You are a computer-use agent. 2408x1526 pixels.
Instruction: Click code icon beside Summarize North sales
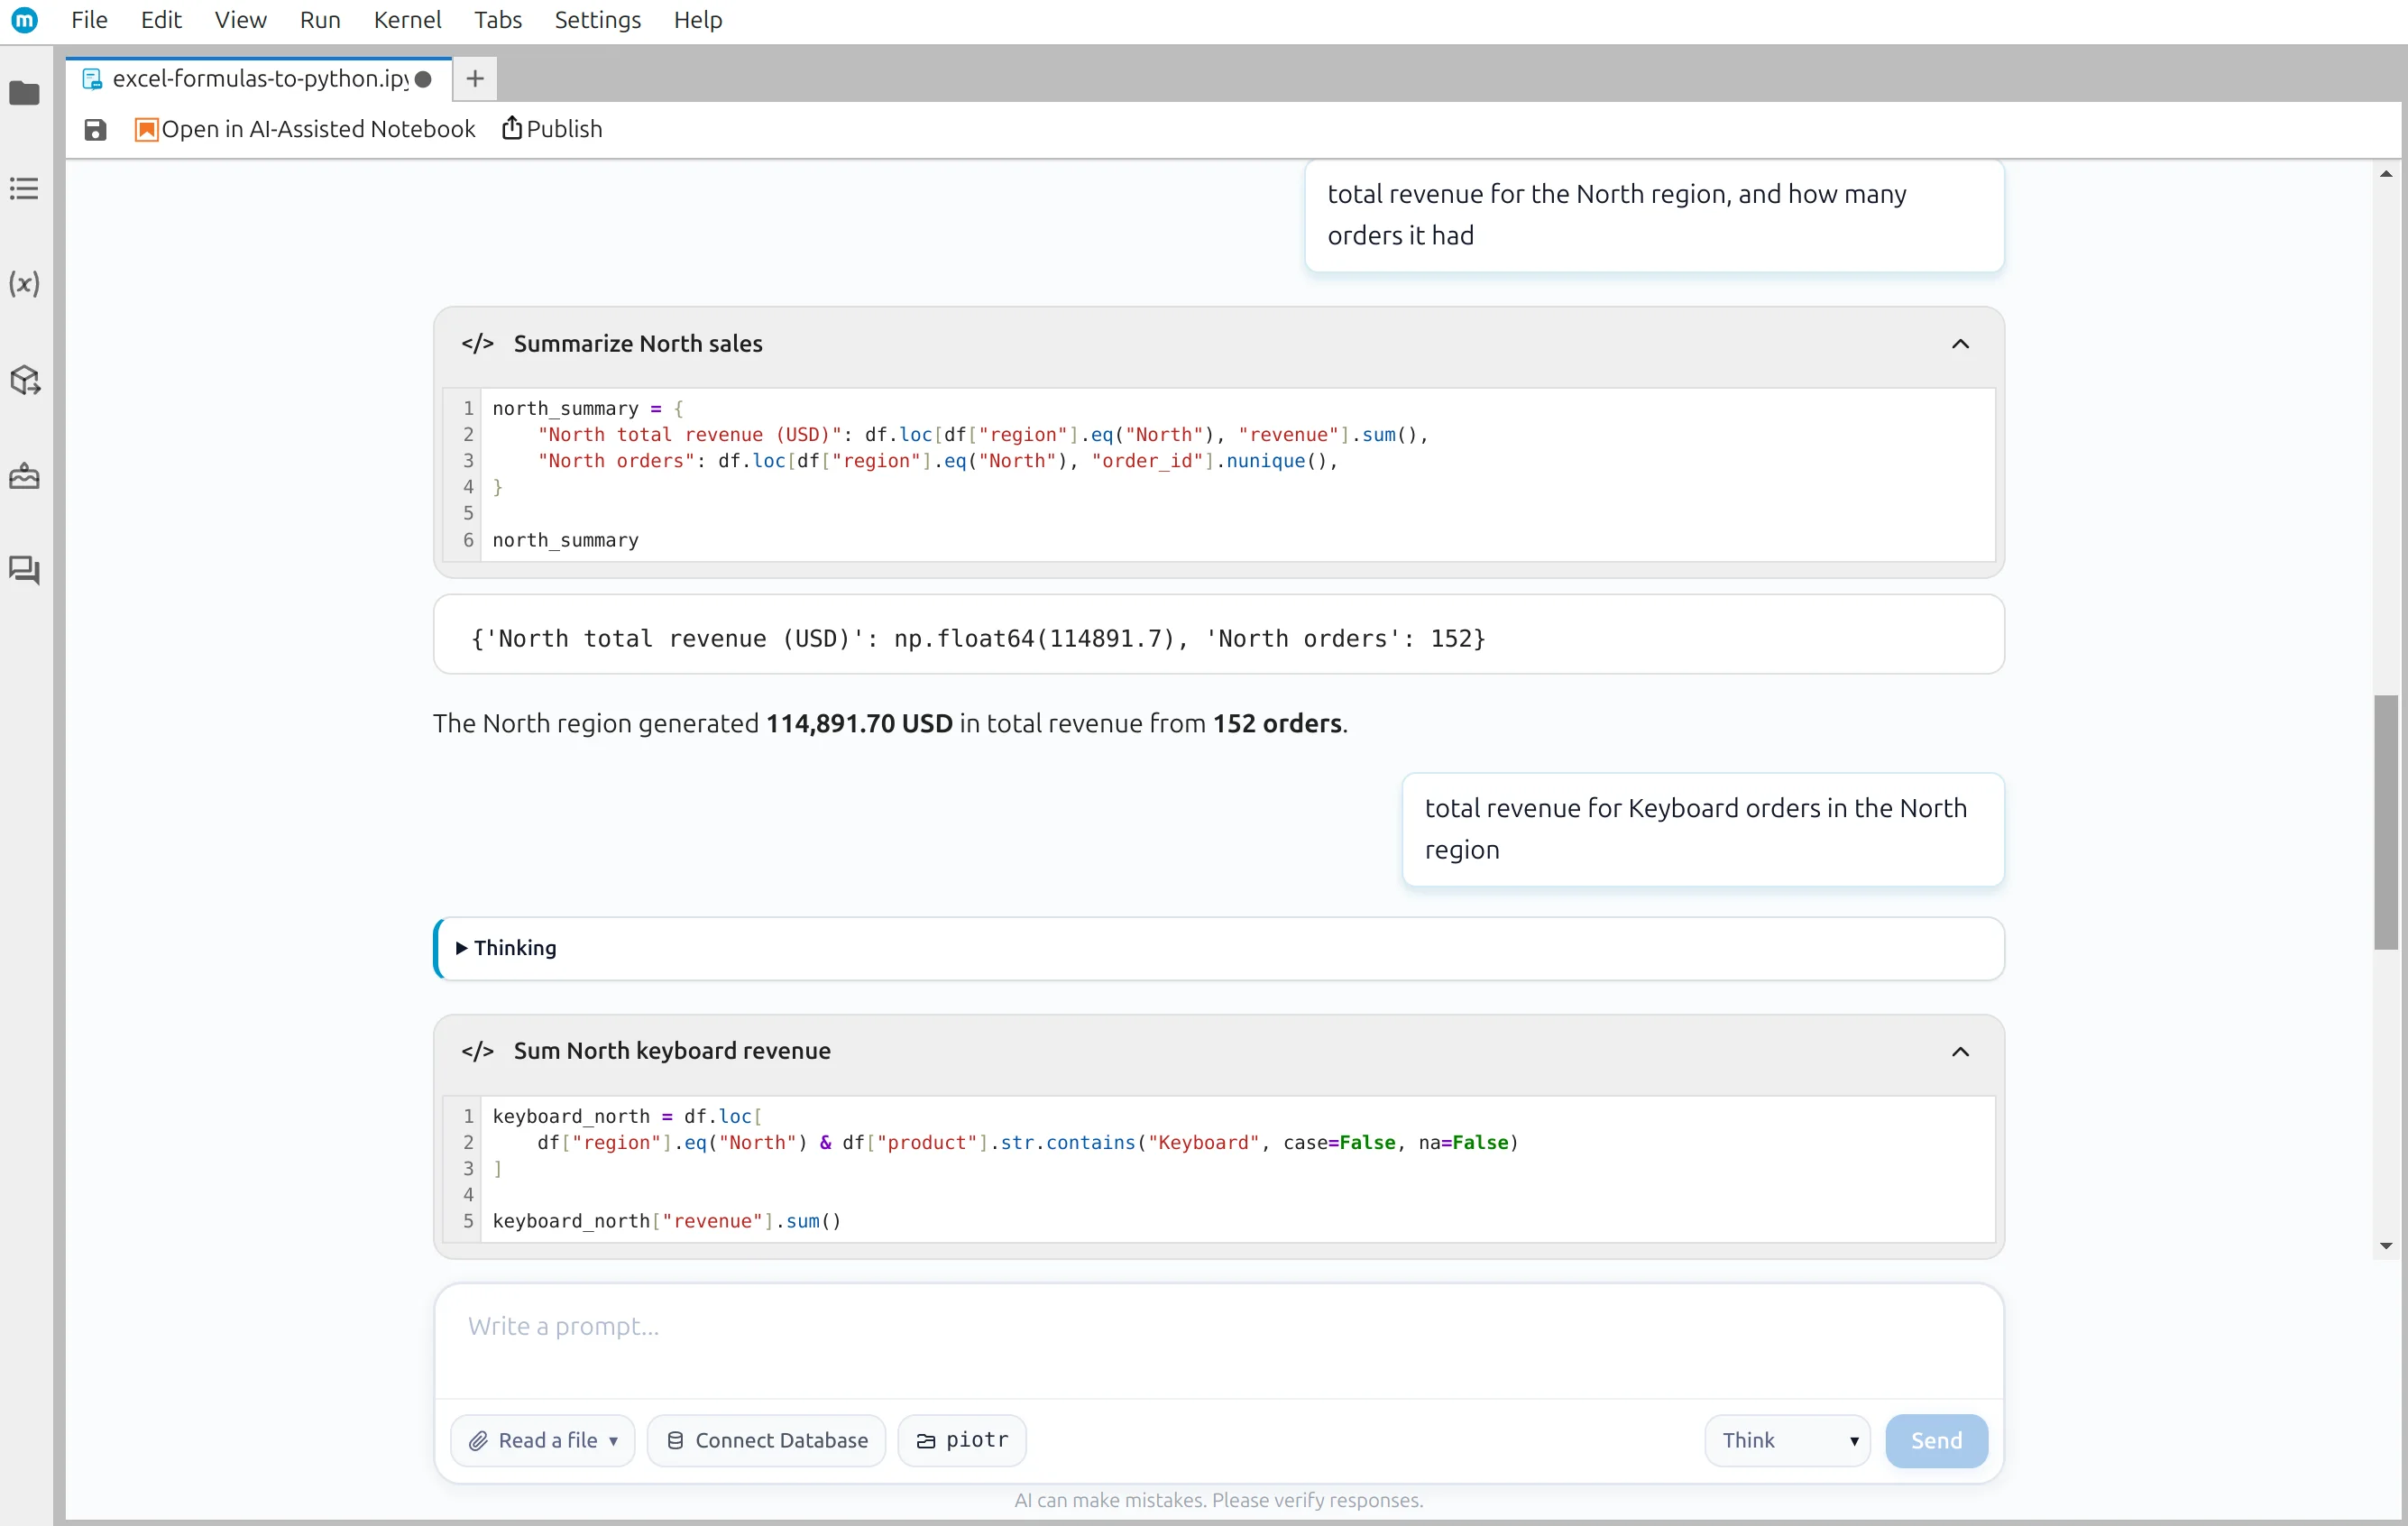(x=478, y=344)
